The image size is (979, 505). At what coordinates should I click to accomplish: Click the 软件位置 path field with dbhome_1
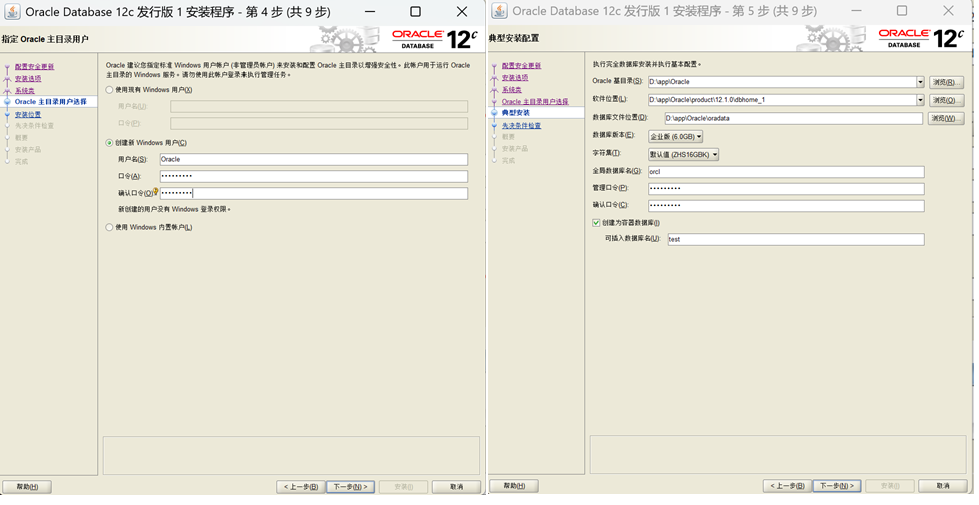point(782,100)
